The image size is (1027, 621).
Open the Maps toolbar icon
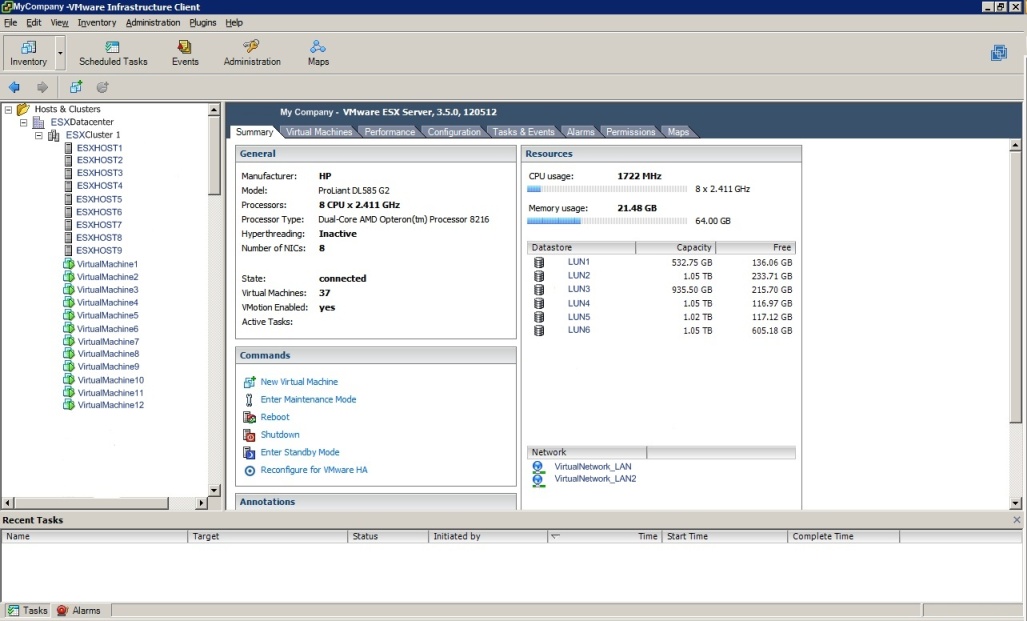click(318, 47)
